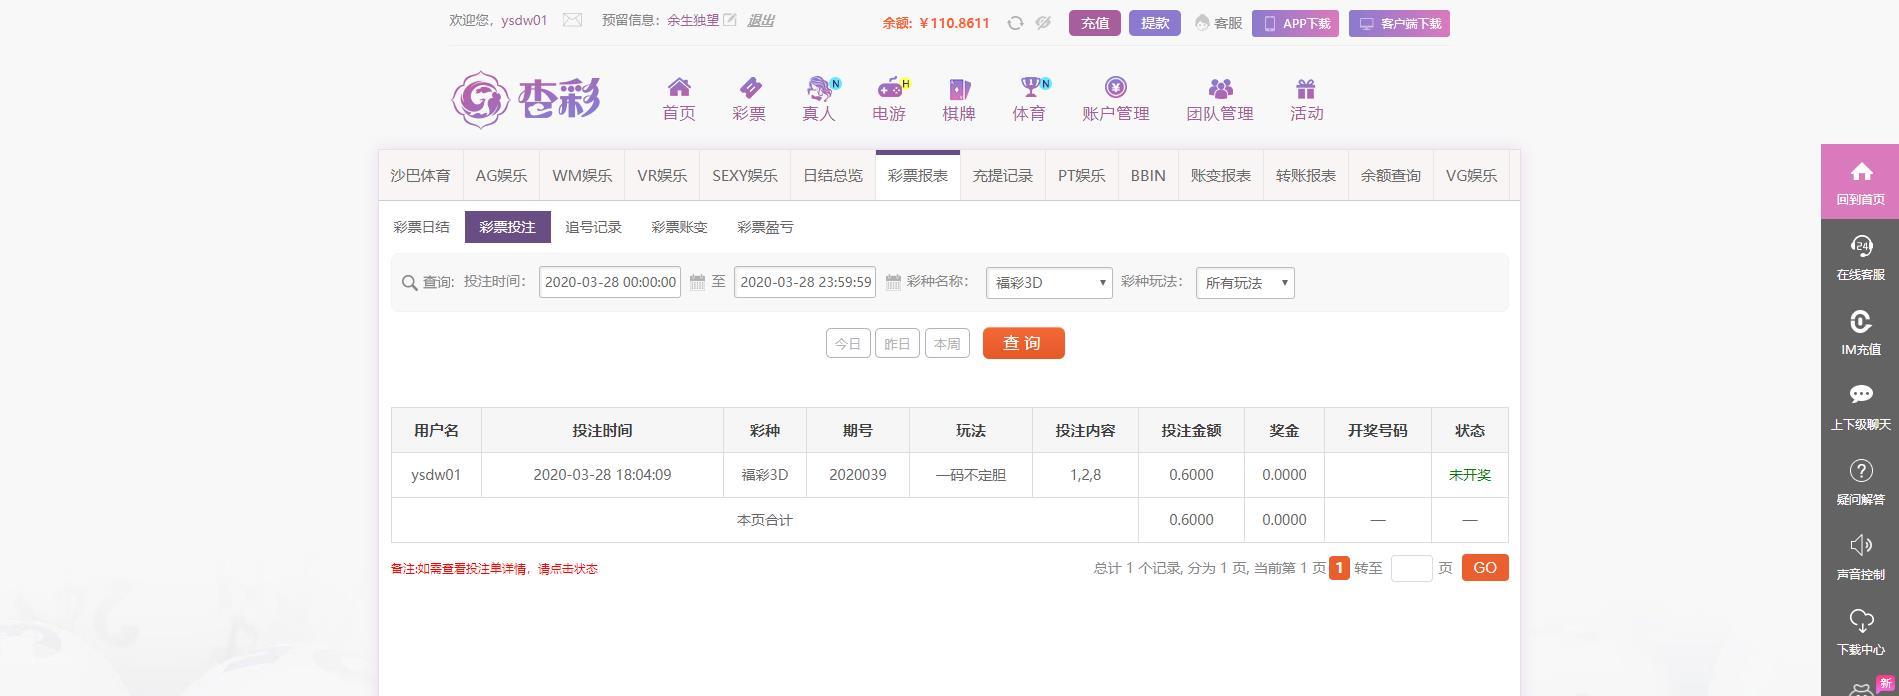The width and height of the screenshot is (1899, 696).
Task: Click 退出 logout link
Action: [761, 20]
